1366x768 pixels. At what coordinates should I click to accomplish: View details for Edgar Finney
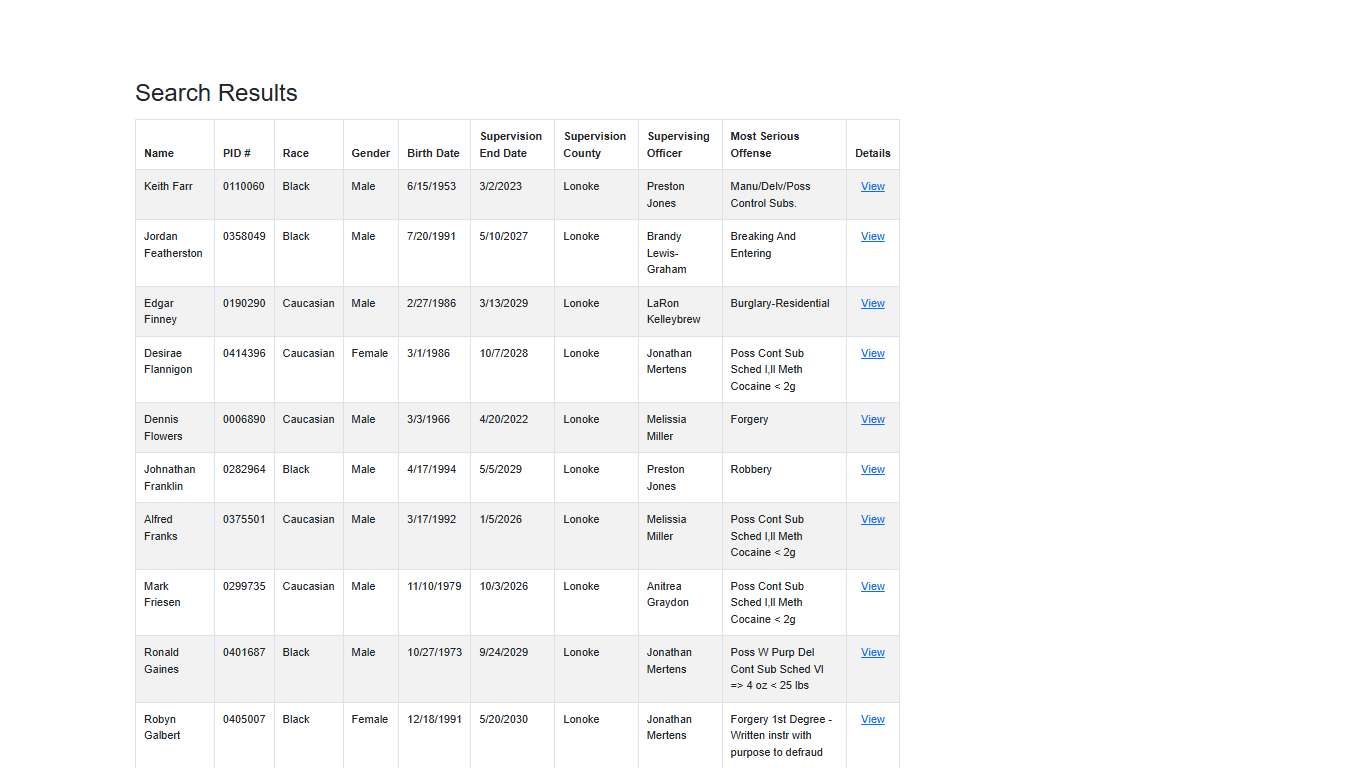point(872,304)
